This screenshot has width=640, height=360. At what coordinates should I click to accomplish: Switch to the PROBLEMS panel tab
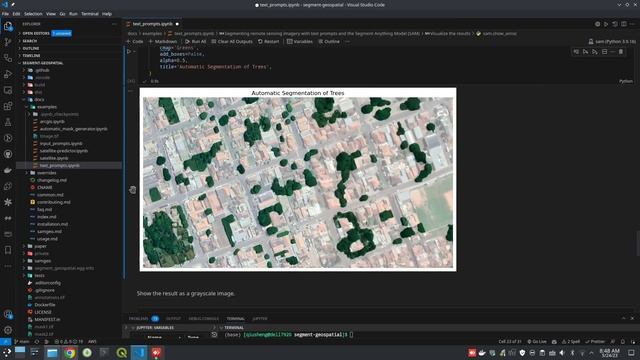138,319
